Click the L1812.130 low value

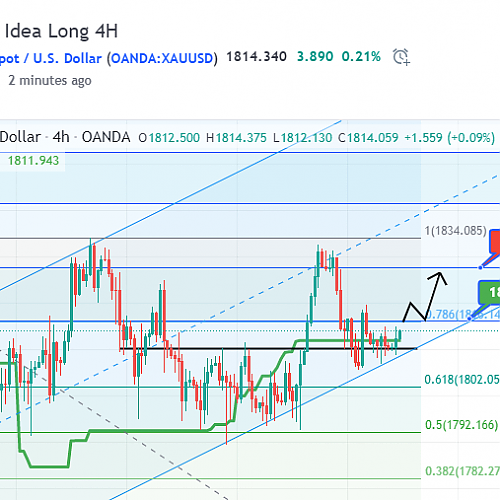coord(303,138)
